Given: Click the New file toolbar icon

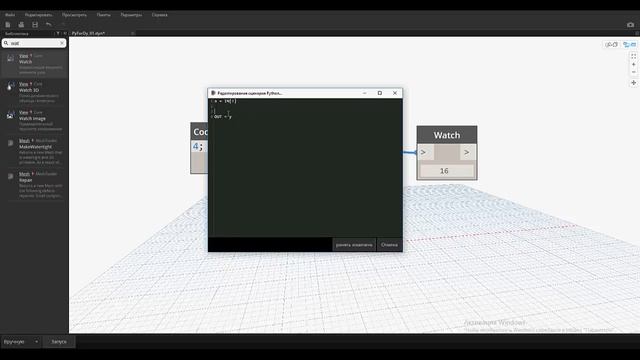Looking at the screenshot, I should tap(8, 25).
